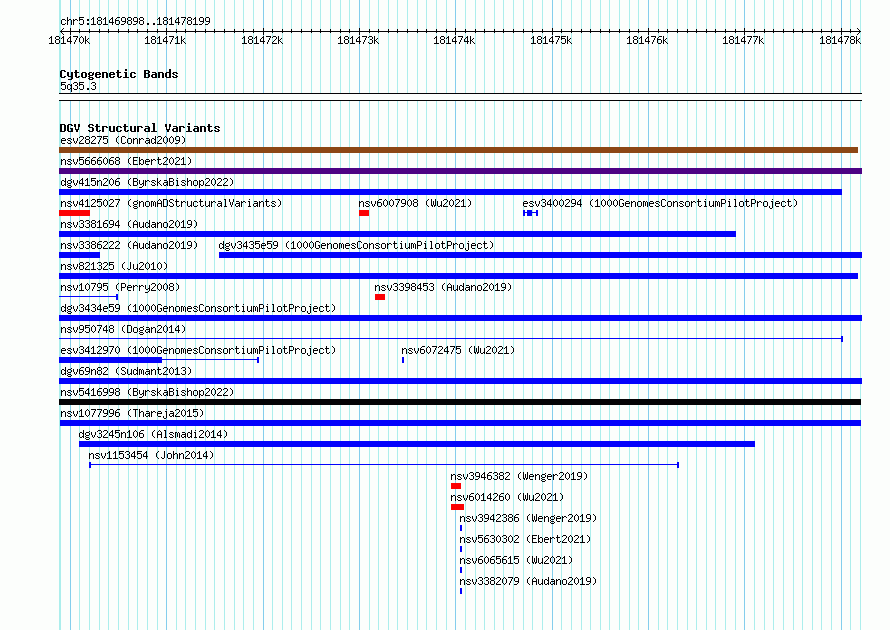Select the short blue nsv3386222 bar
Screen dimensions: 890x630
(79, 255)
